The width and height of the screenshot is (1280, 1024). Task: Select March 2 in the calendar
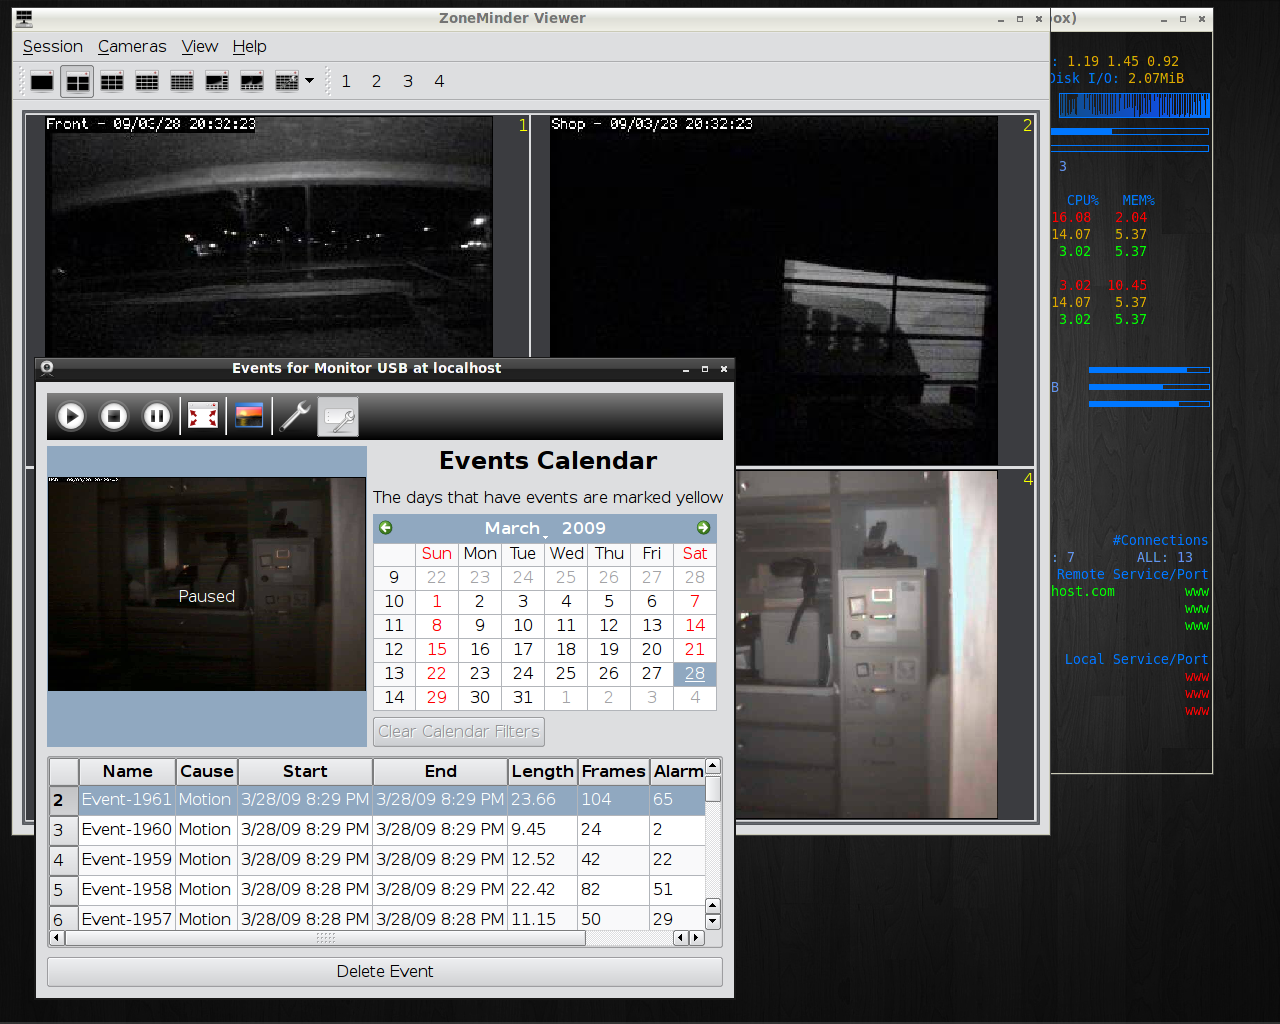tap(480, 601)
